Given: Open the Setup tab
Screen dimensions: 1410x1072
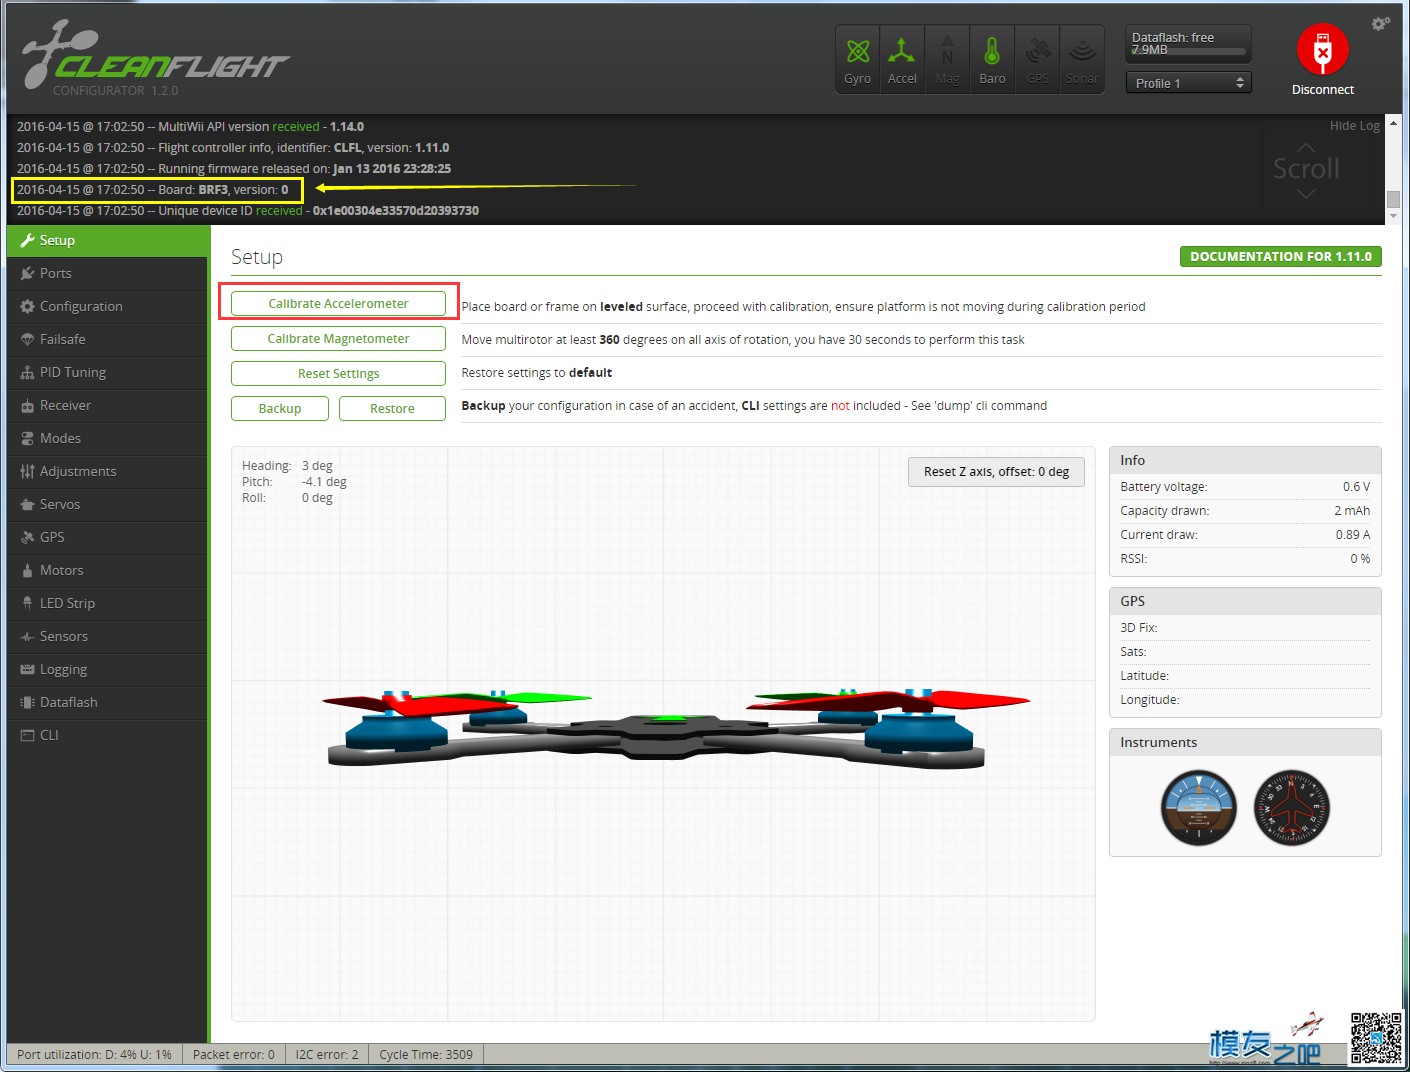Looking at the screenshot, I should click(108, 240).
